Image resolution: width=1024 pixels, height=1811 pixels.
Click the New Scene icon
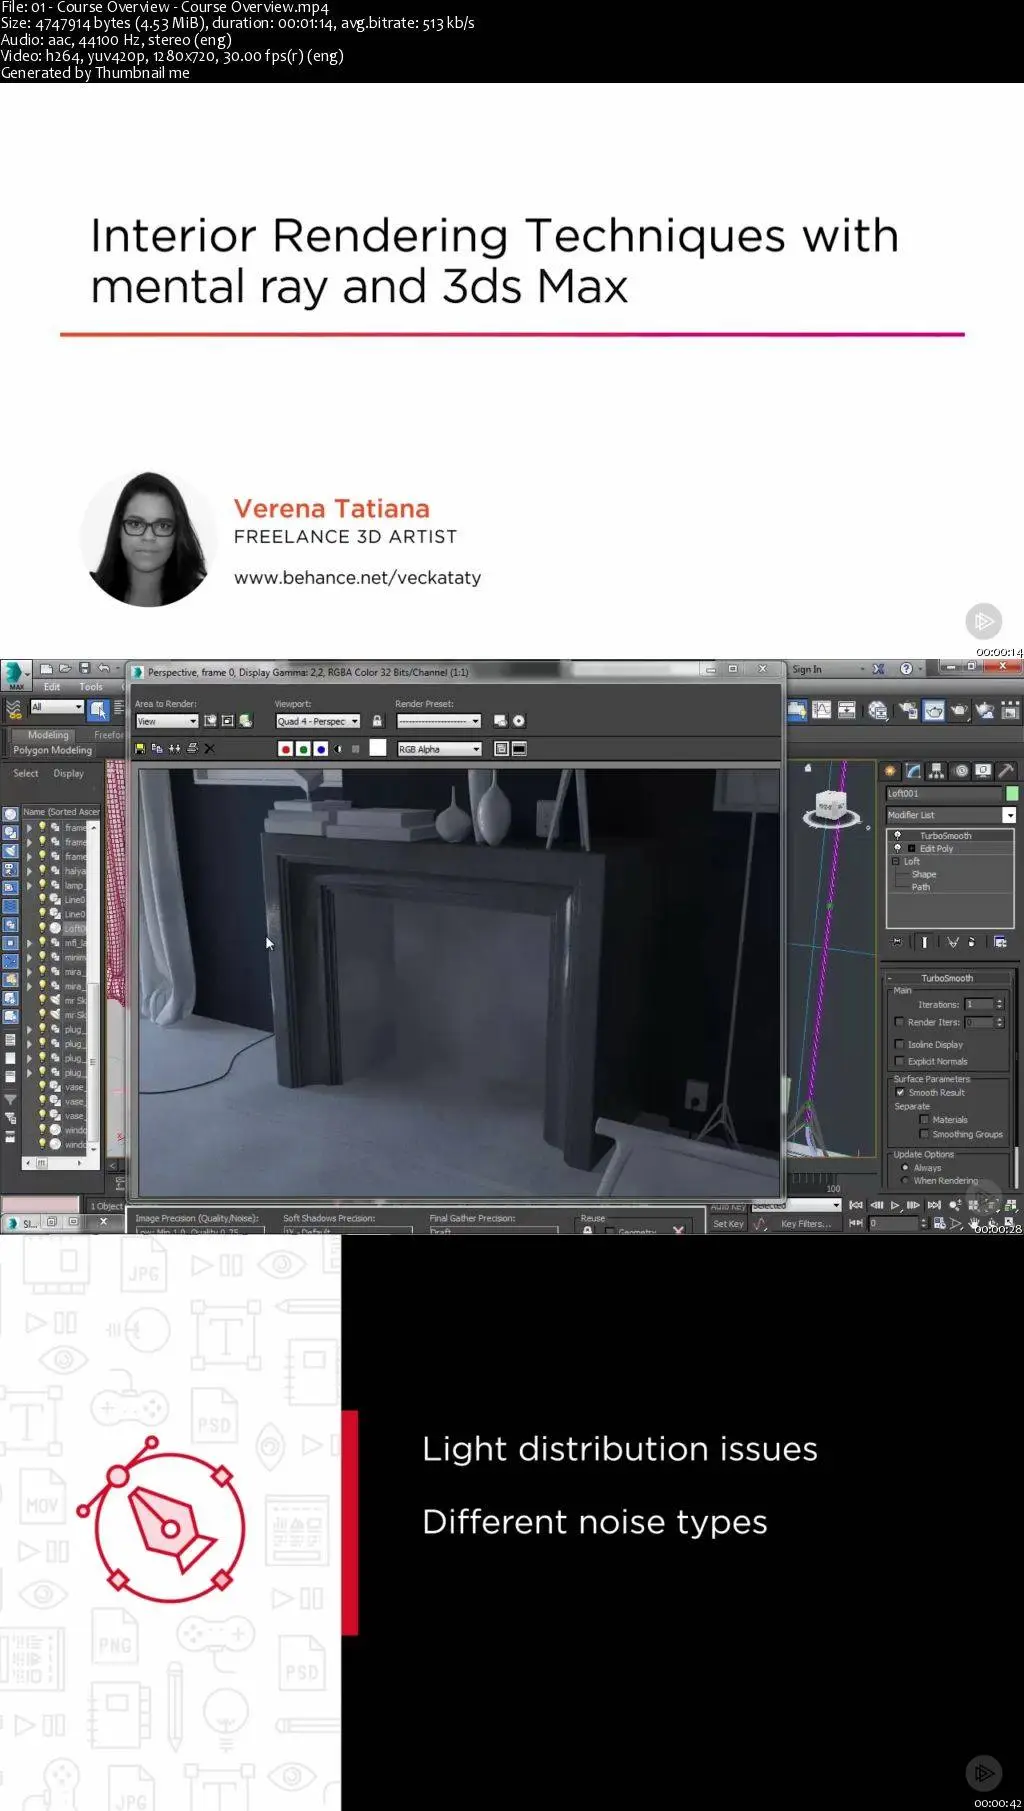47,668
